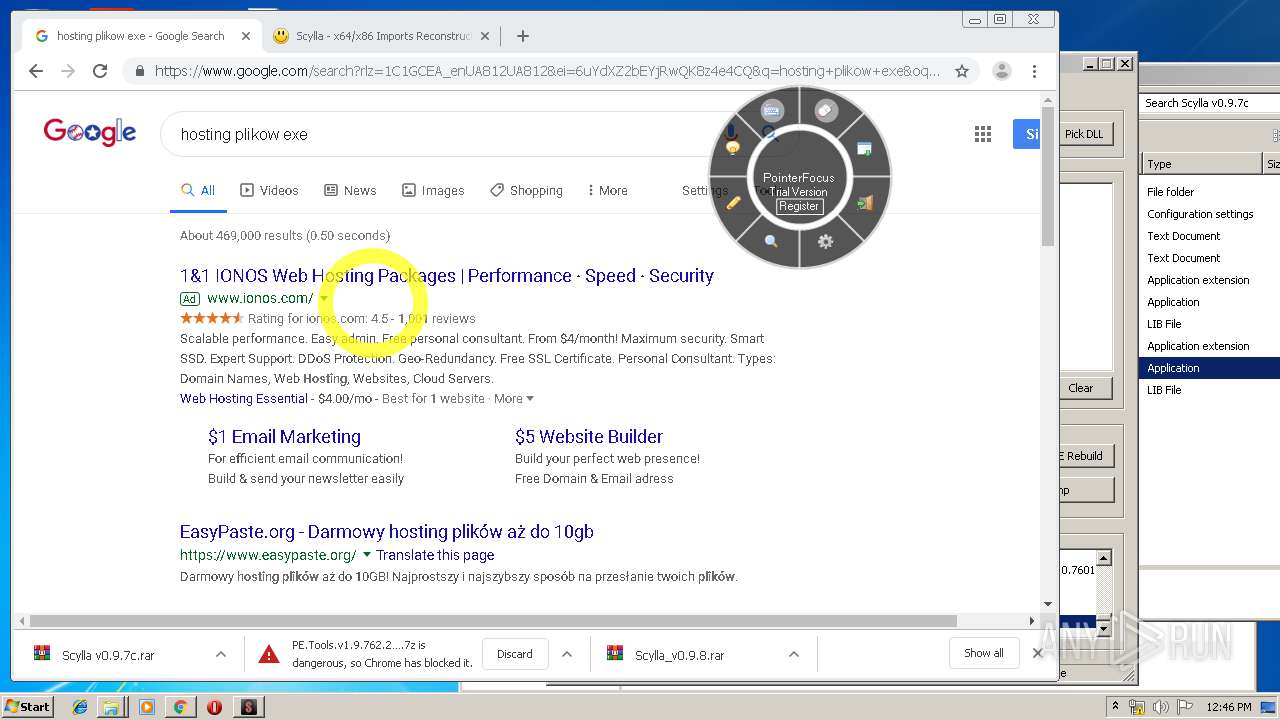The width and height of the screenshot is (1280, 720).
Task: Select the 'Configuration settings' row in Explorer
Action: (x=1210, y=214)
